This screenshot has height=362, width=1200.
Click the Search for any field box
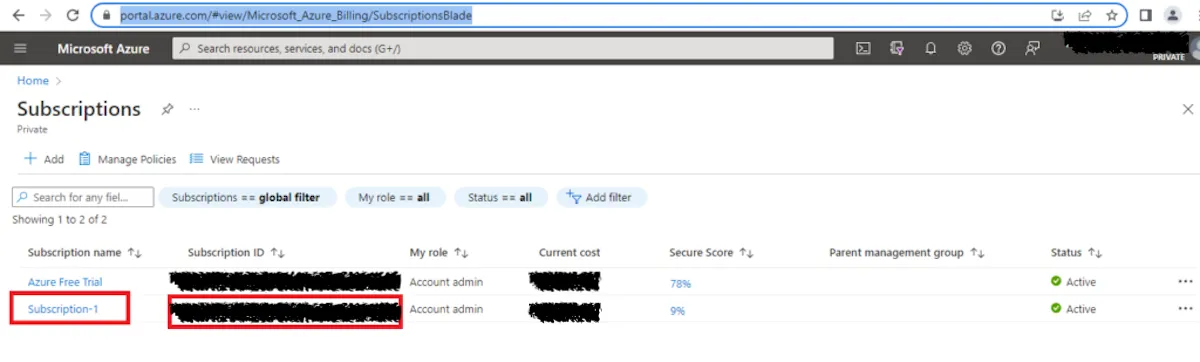click(x=83, y=197)
